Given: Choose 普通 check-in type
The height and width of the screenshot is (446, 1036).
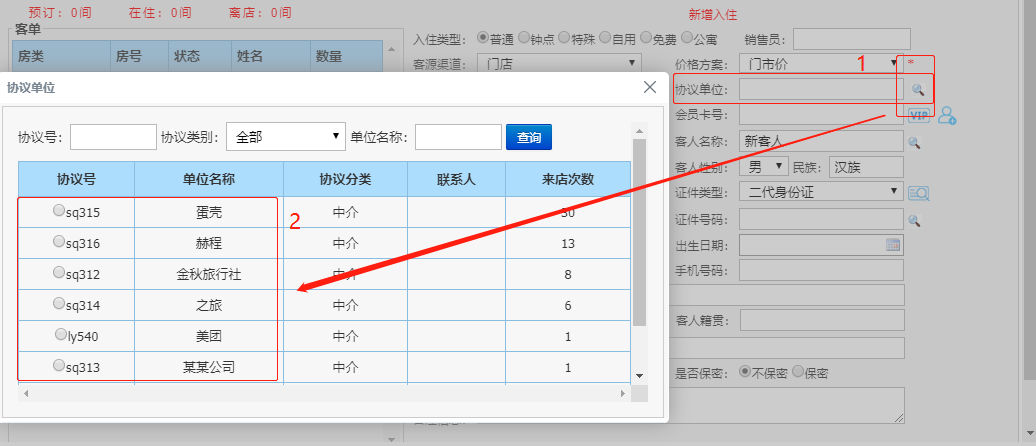Looking at the screenshot, I should pos(483,38).
